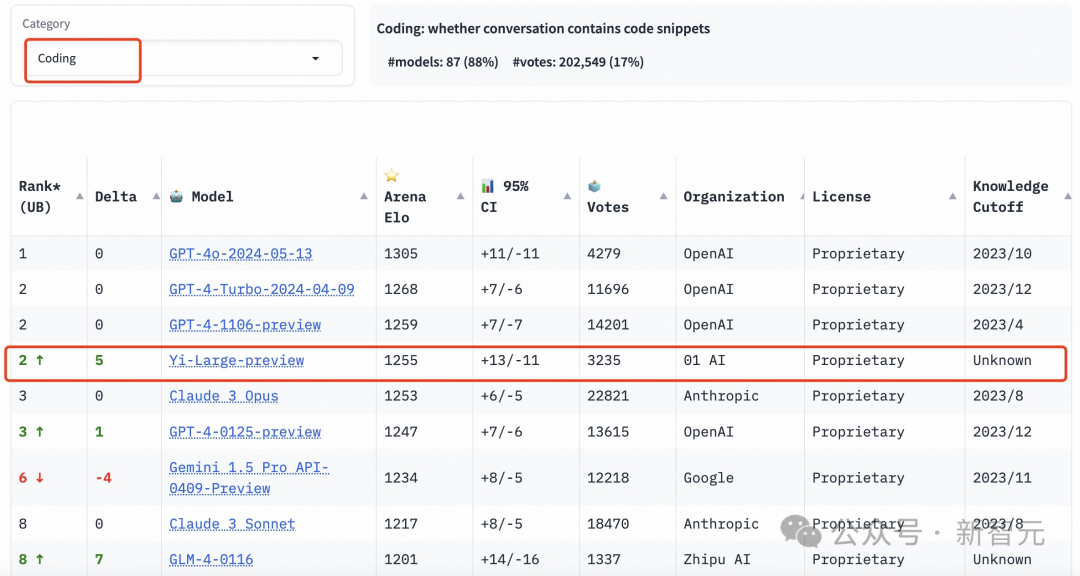The width and height of the screenshot is (1080, 576).
Task: Click sort arrow beside Model header
Action: pyautogui.click(x=364, y=196)
